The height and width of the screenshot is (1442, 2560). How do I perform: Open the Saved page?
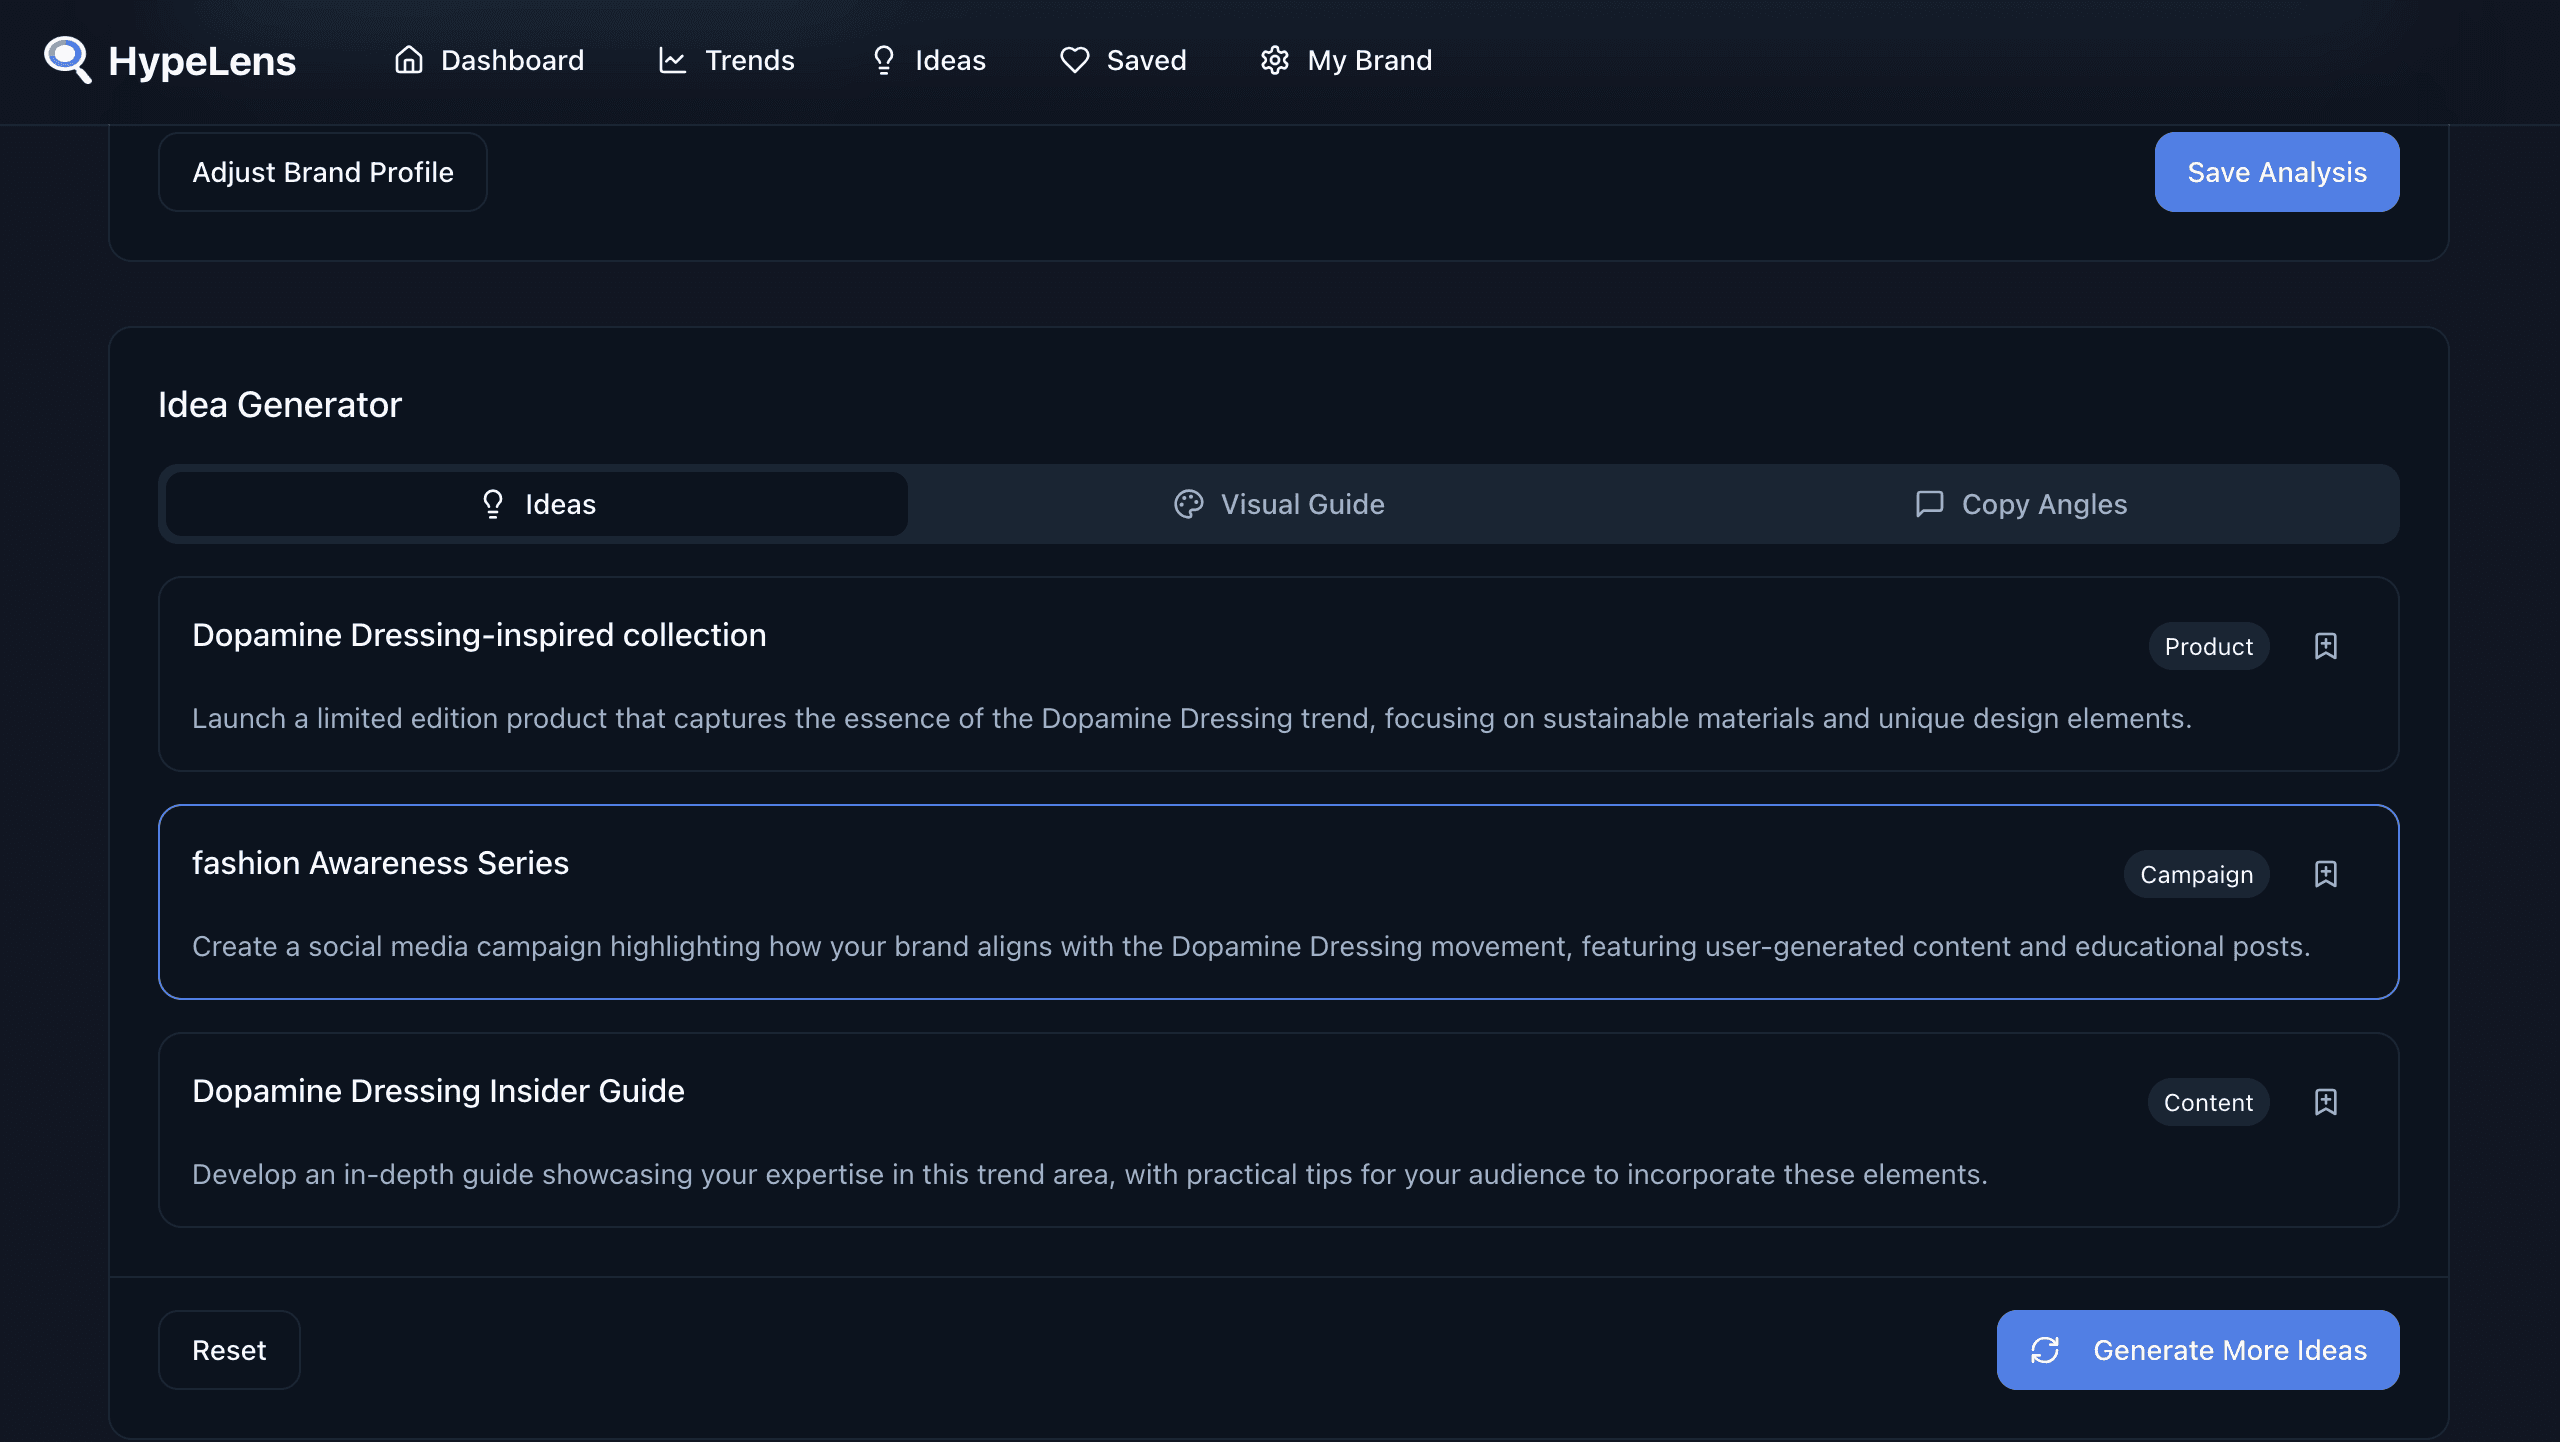pos(1123,60)
